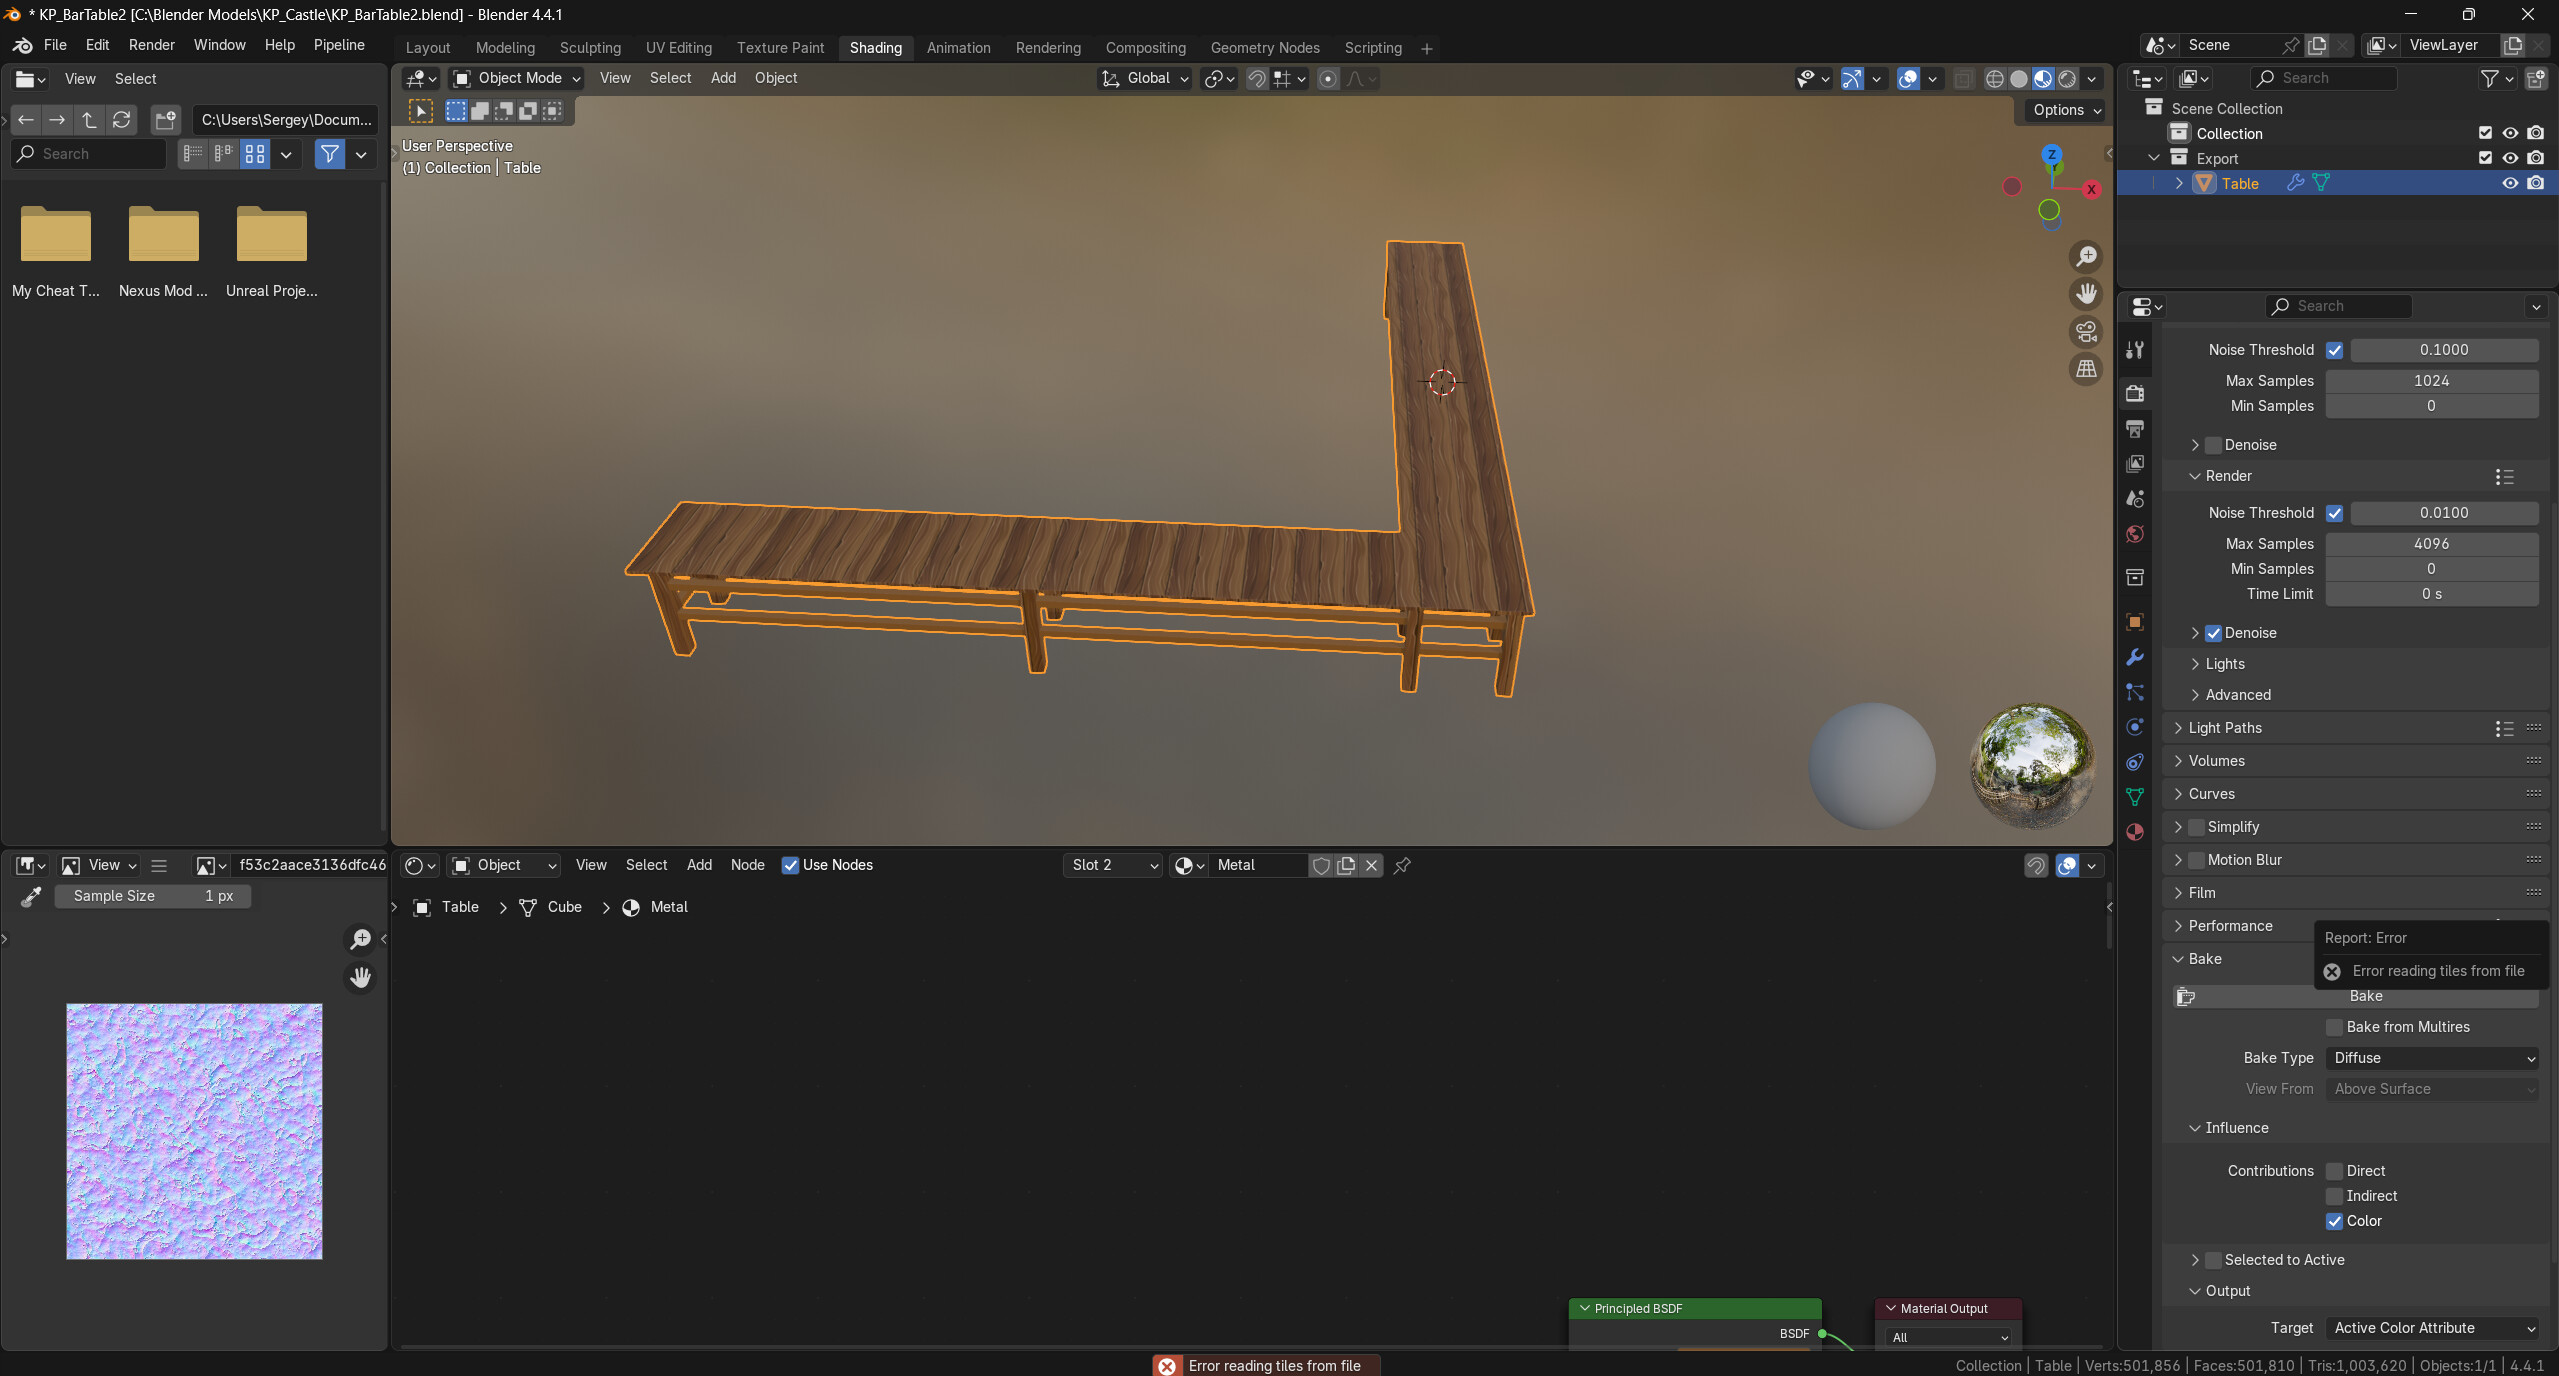2559x1376 pixels.
Task: Click the viewport zoom magnifier icon
Action: pyautogui.click(x=2086, y=257)
